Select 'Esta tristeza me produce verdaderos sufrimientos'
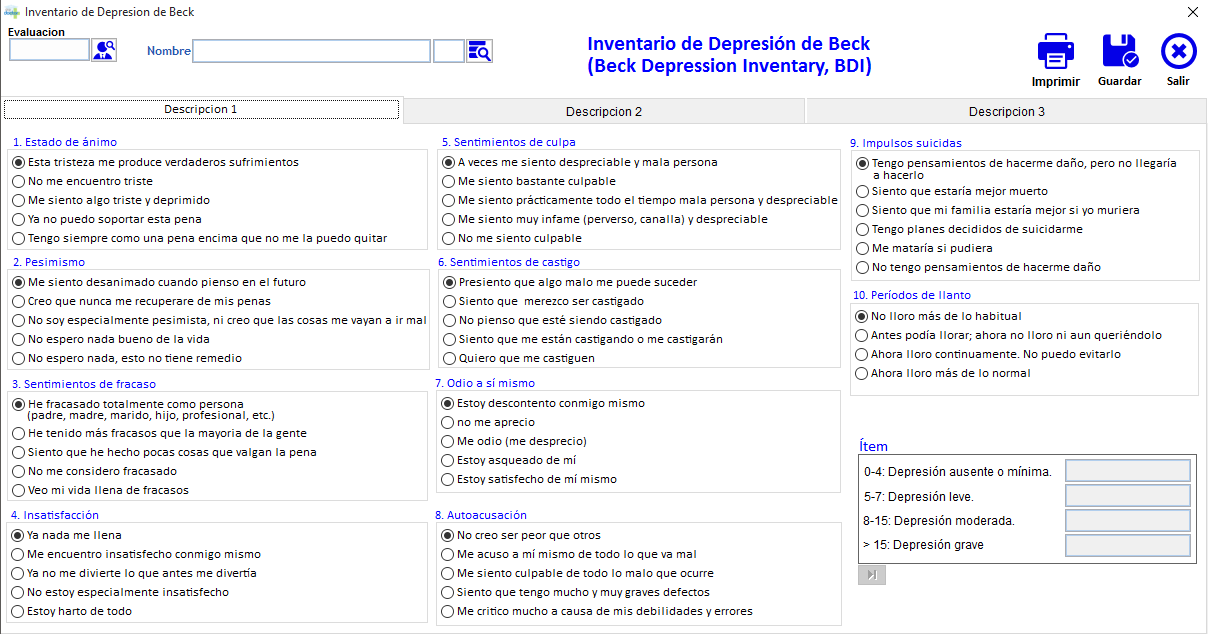Viewport: 1208px width, 634px height. 155,162
